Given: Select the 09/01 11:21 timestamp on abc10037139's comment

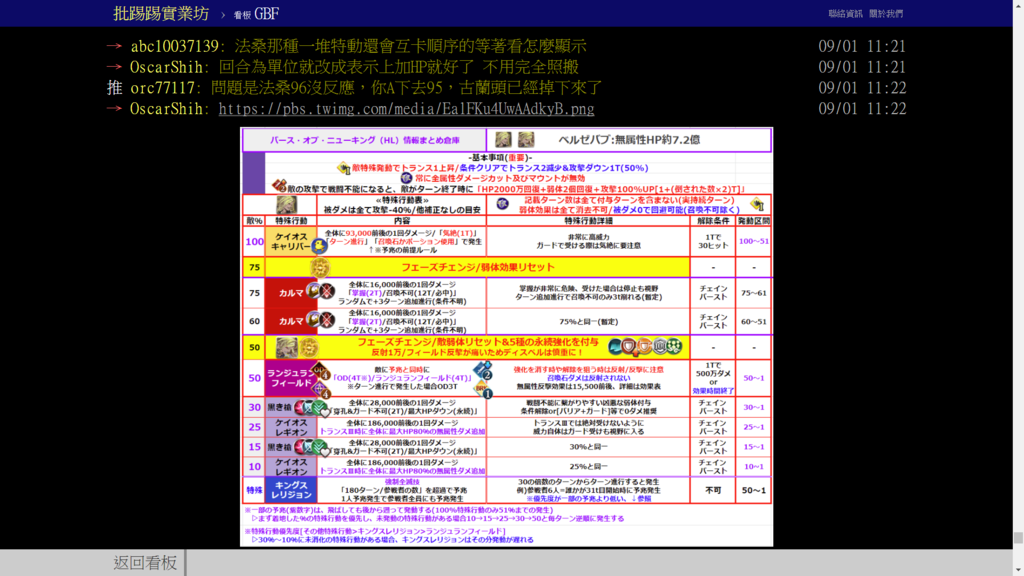Looking at the screenshot, I should point(862,46).
